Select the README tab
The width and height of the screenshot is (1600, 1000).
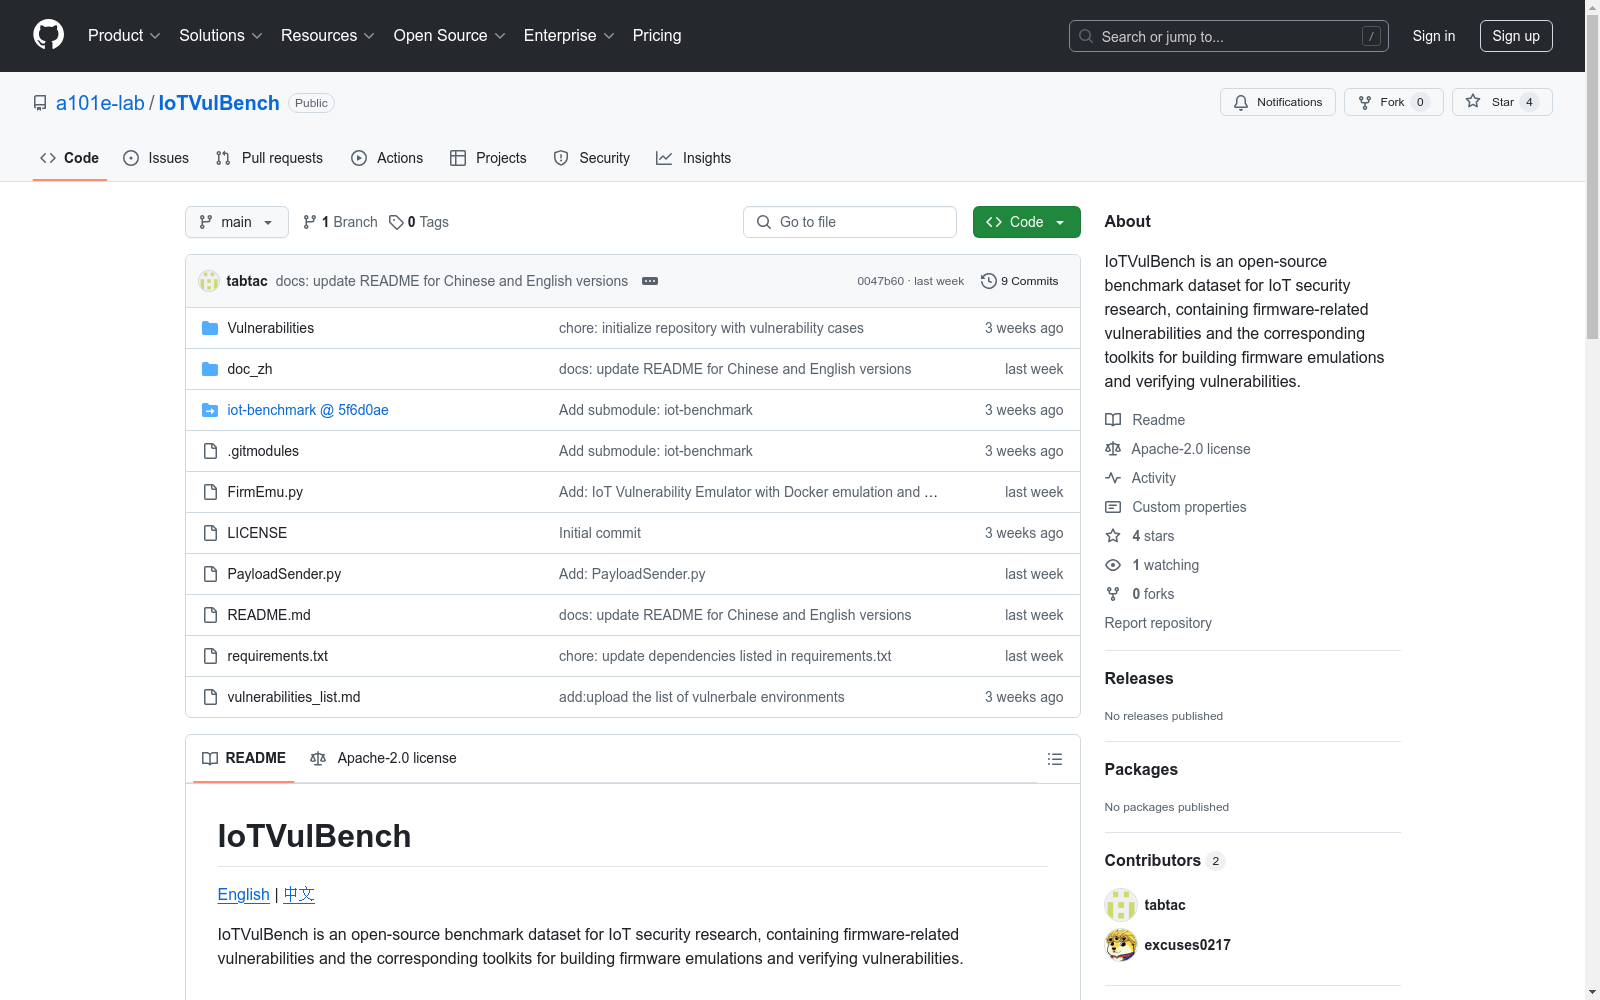244,758
